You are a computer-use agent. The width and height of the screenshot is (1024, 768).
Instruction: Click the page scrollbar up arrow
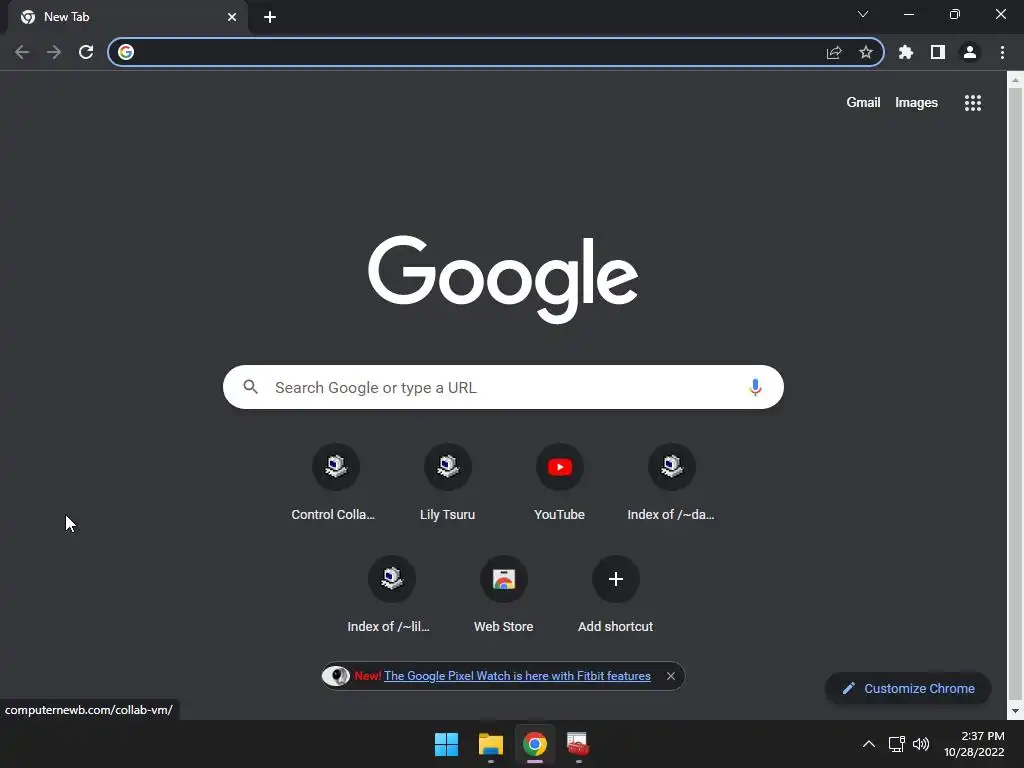coord(1015,80)
